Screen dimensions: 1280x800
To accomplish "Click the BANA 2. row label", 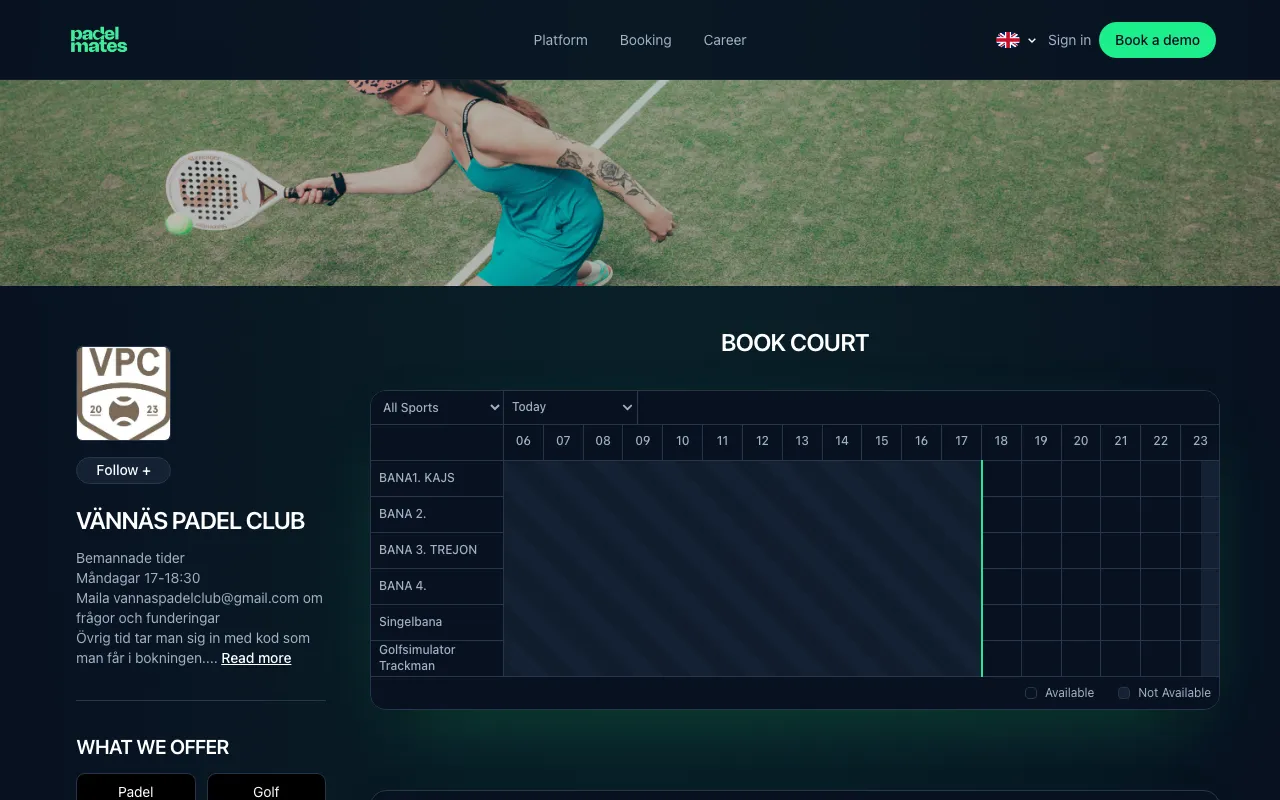I will tap(437, 514).
